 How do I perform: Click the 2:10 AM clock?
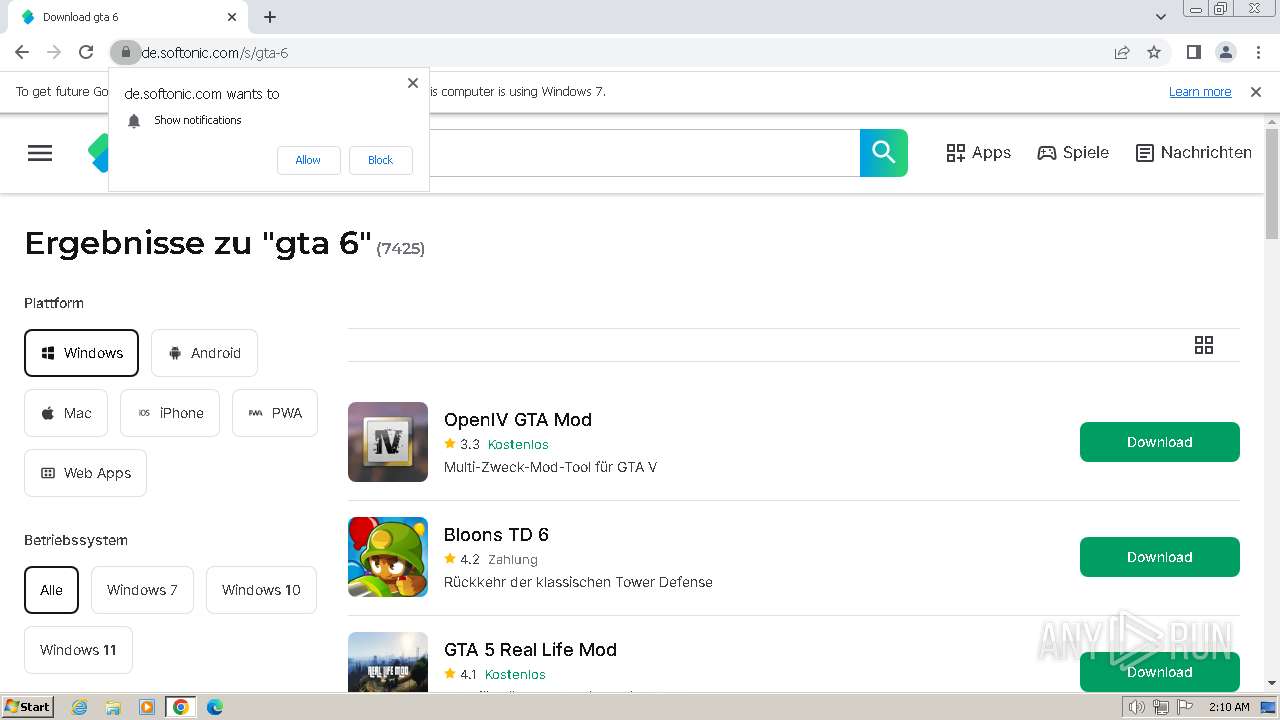point(1229,707)
